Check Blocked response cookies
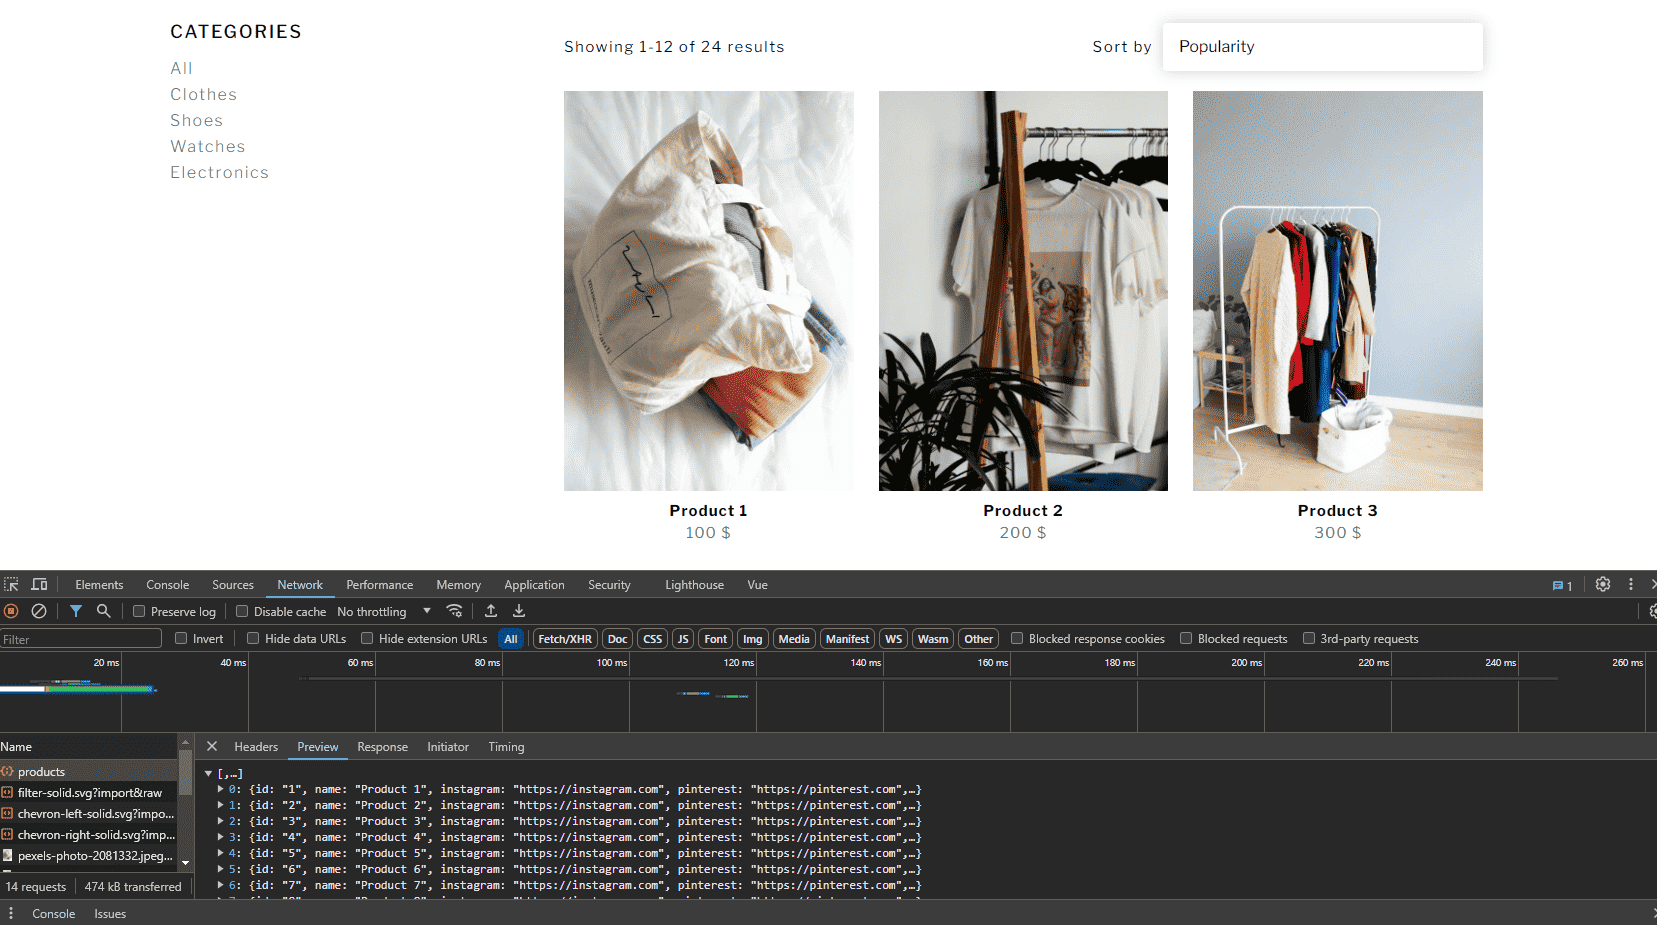1660x926 pixels. 1017,638
